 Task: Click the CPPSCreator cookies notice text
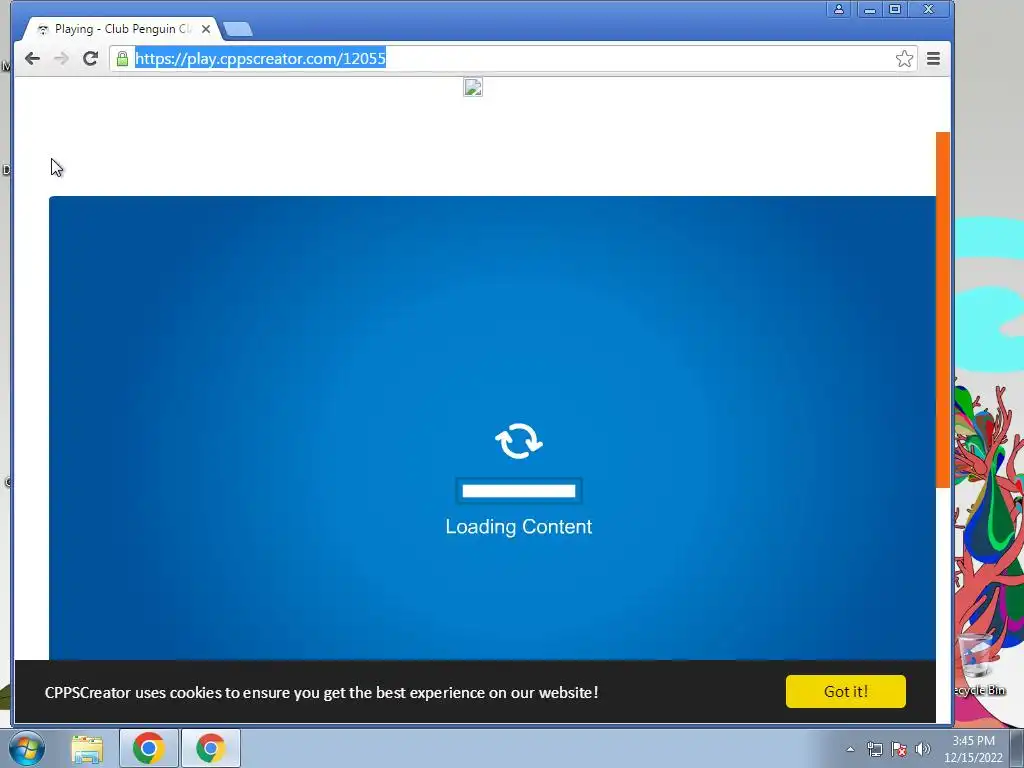(x=321, y=692)
